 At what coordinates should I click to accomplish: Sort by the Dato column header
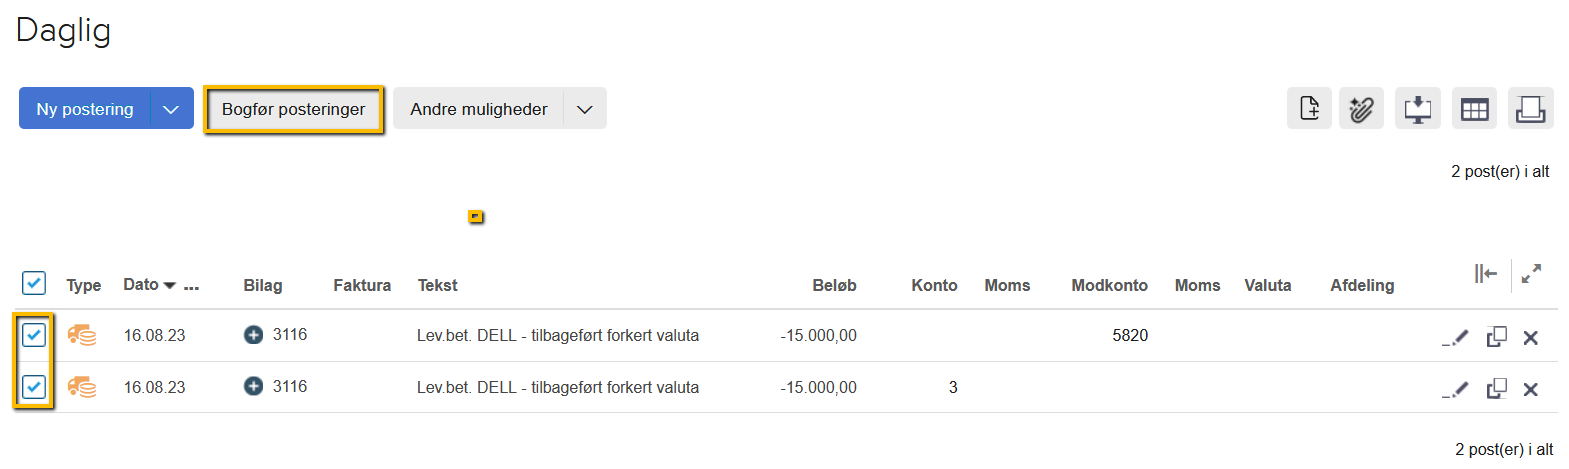[x=141, y=285]
